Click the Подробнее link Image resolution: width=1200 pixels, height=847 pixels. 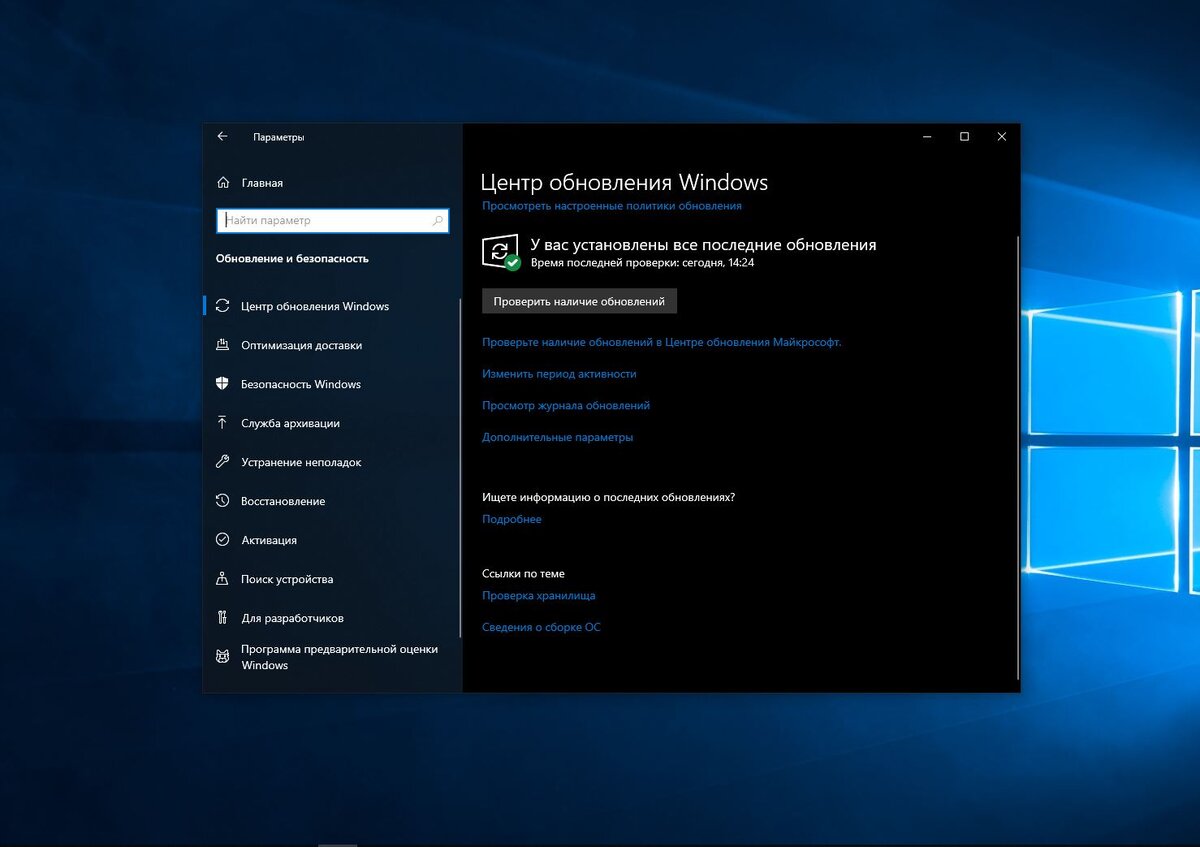coord(512,520)
